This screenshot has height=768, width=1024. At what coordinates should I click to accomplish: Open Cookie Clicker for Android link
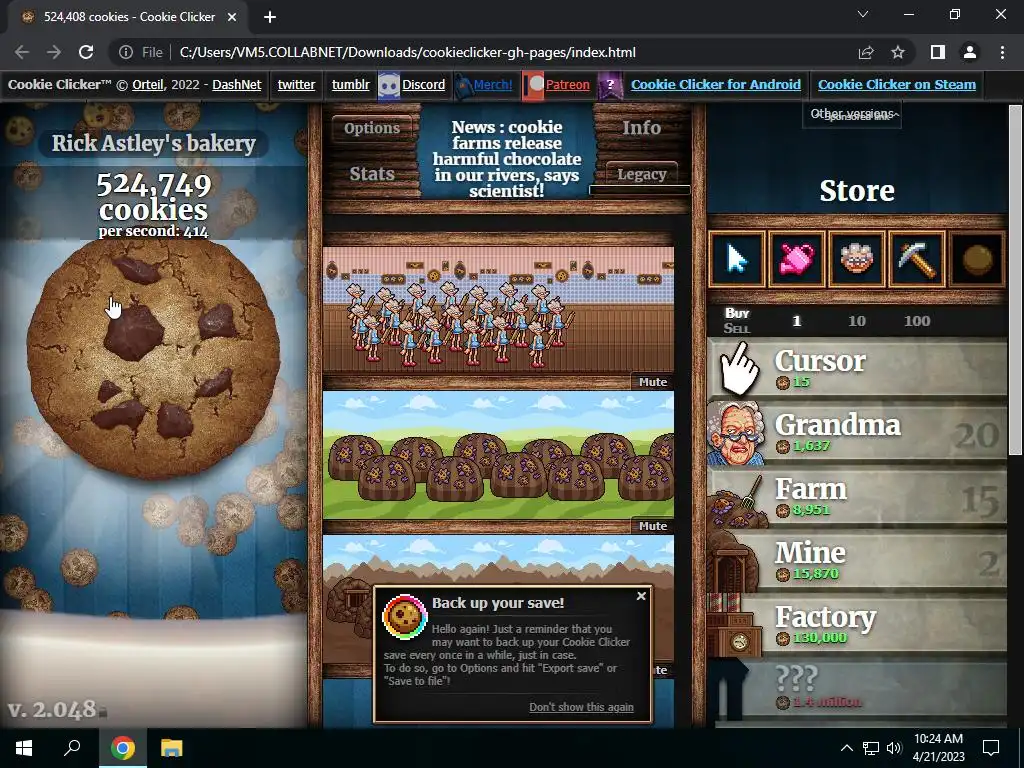pyautogui.click(x=716, y=84)
